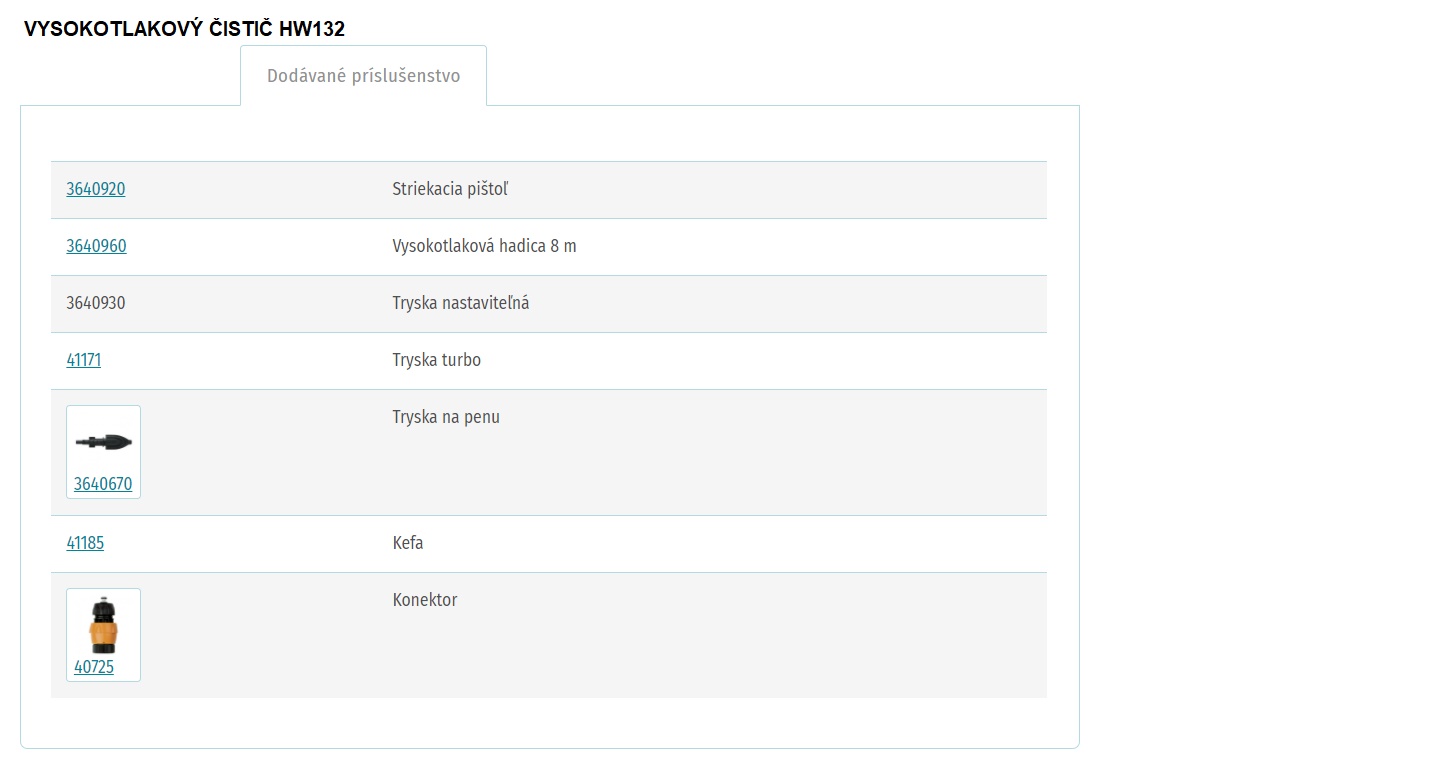Open part number 3640920 link

click(x=96, y=189)
